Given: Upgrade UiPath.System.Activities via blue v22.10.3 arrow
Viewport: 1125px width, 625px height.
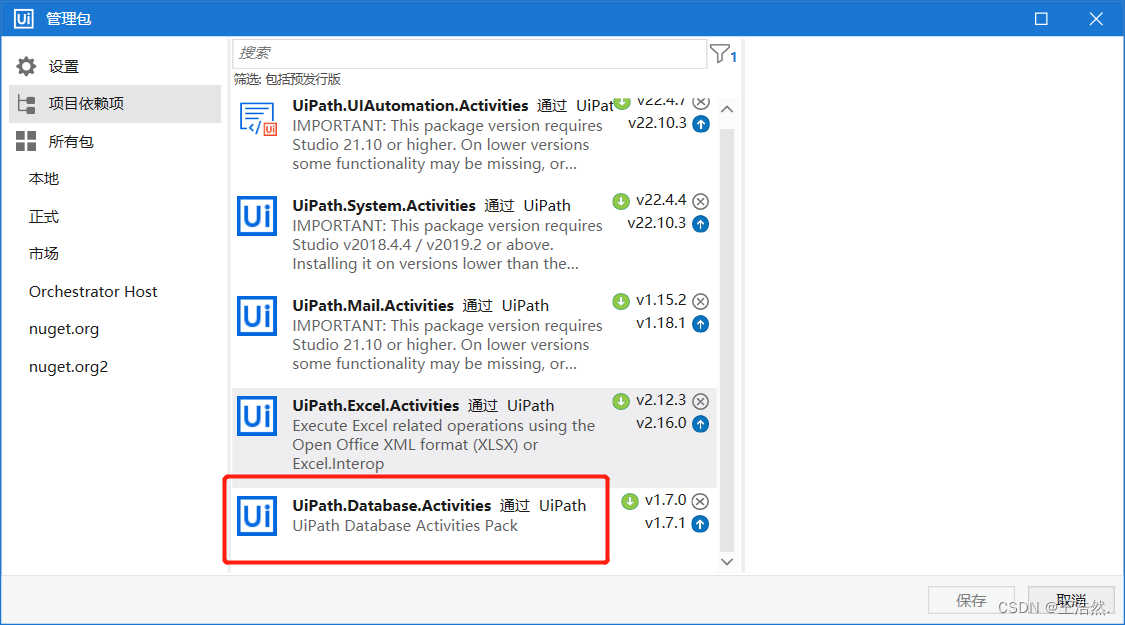Looking at the screenshot, I should click(700, 223).
